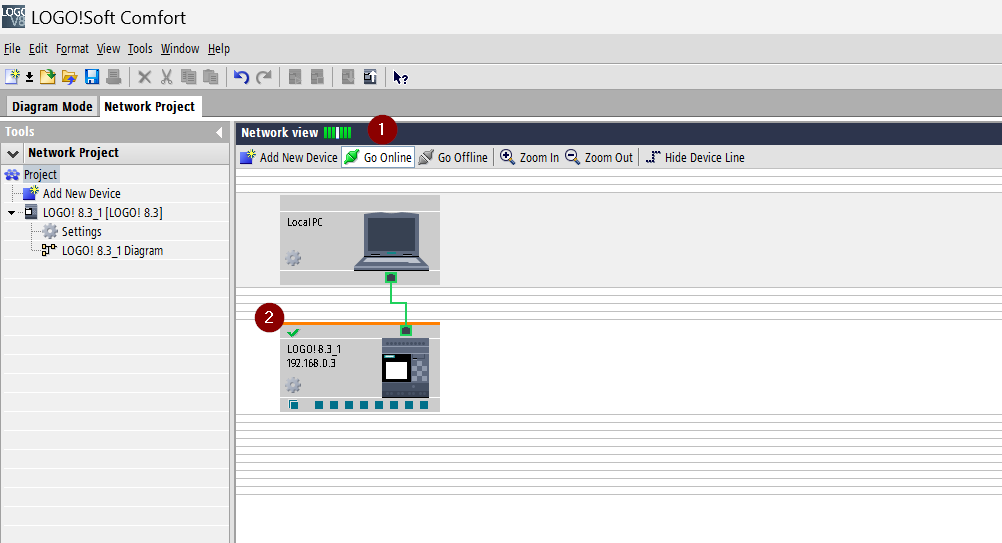
Task: Click the Copy icon in toolbar
Action: pos(188,77)
